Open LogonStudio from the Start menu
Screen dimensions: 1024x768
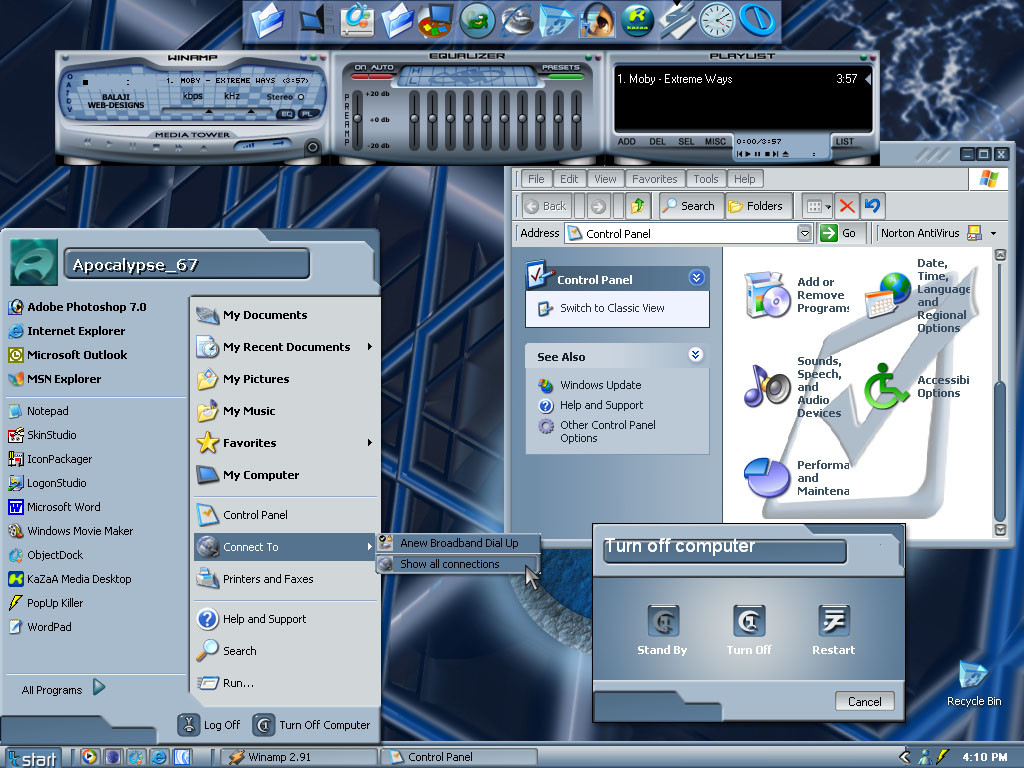pyautogui.click(x=47, y=483)
